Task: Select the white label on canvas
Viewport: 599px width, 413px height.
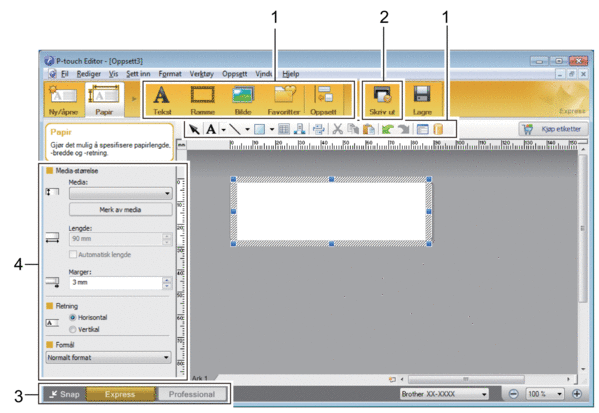Action: tap(331, 211)
